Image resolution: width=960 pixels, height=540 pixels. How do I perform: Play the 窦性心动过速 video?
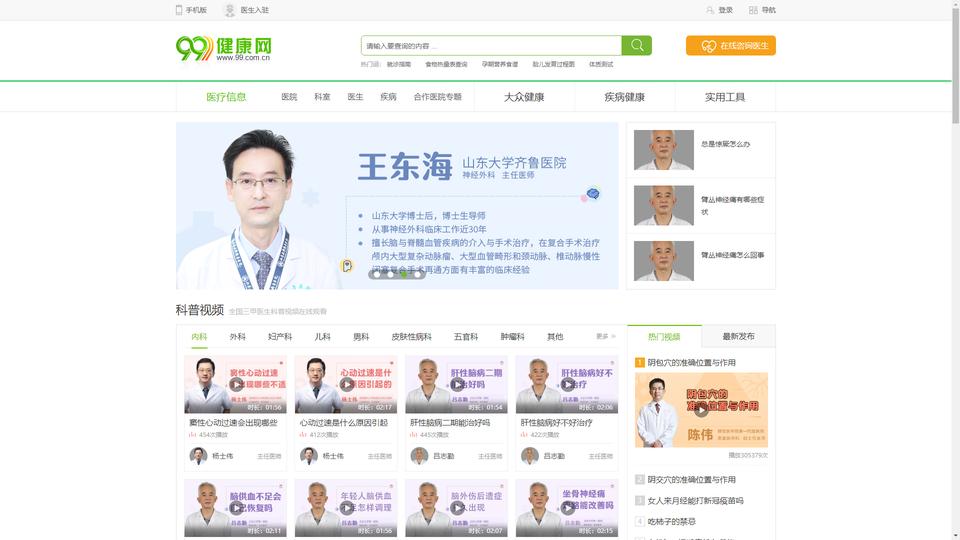236,384
